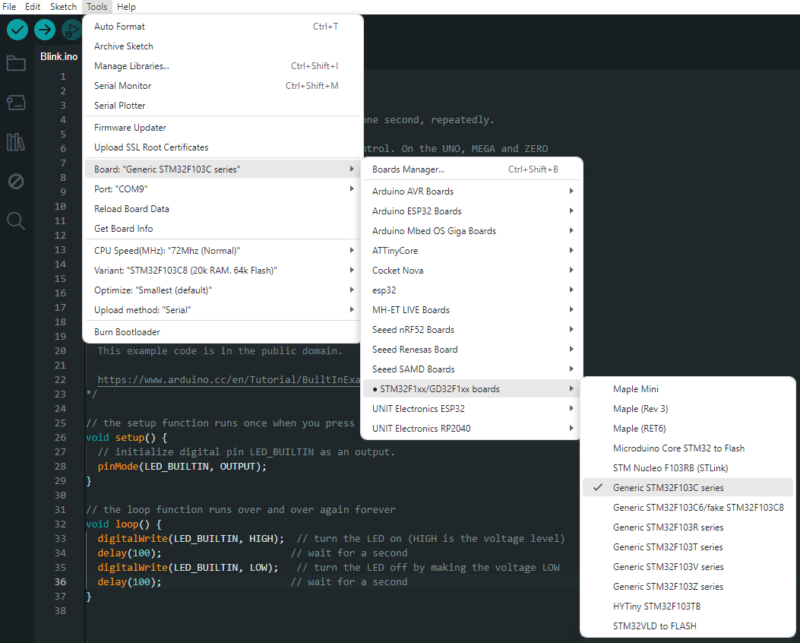The width and height of the screenshot is (800, 643).
Task: Open the Sketchbook folder icon
Action: click(16, 64)
